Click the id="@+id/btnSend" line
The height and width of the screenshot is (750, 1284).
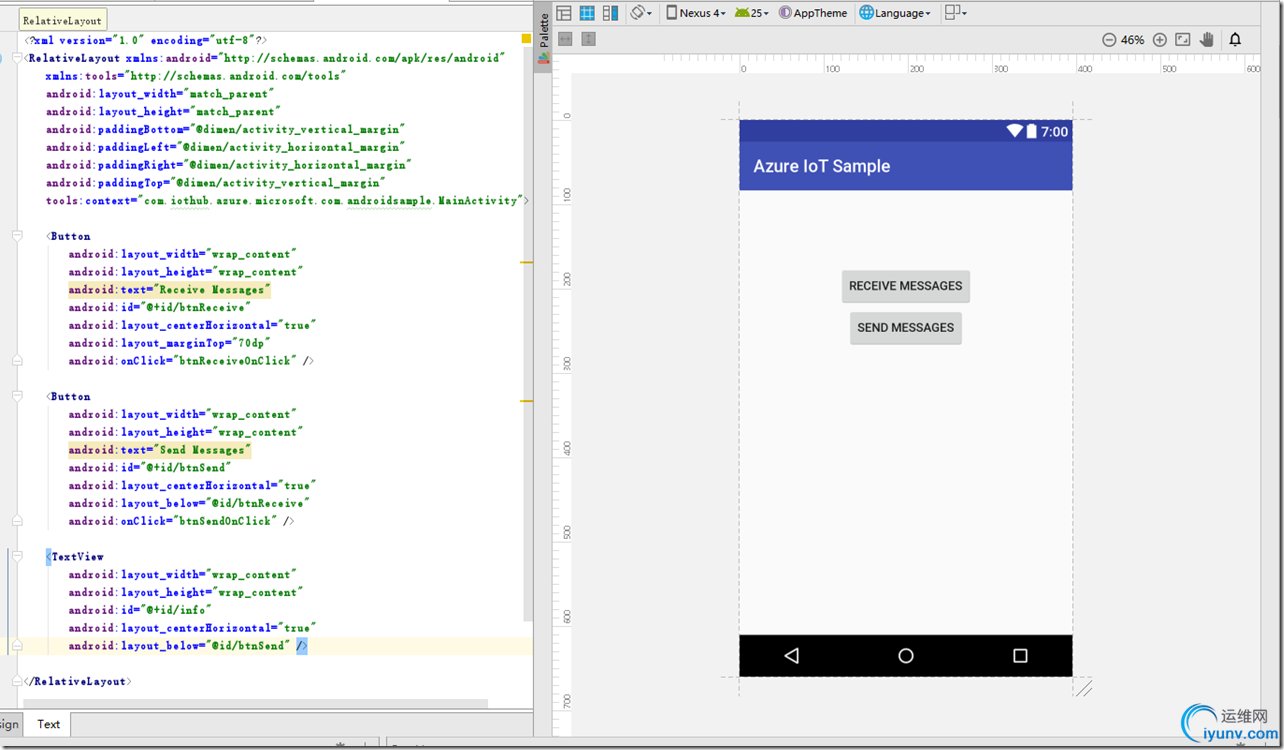pos(150,468)
